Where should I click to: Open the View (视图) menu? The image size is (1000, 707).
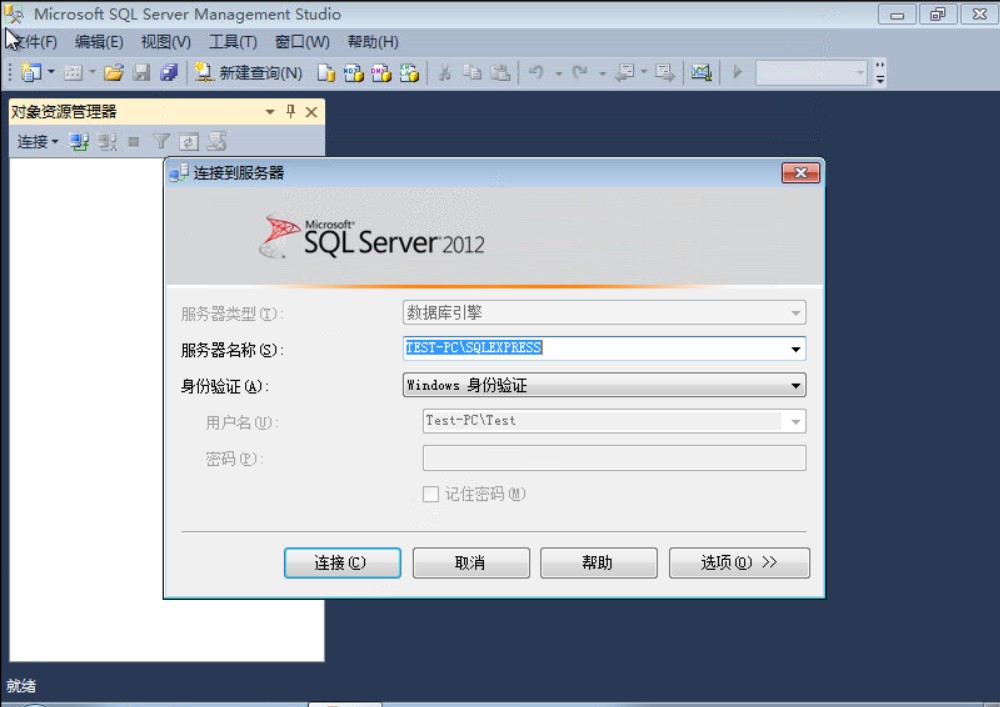point(165,42)
